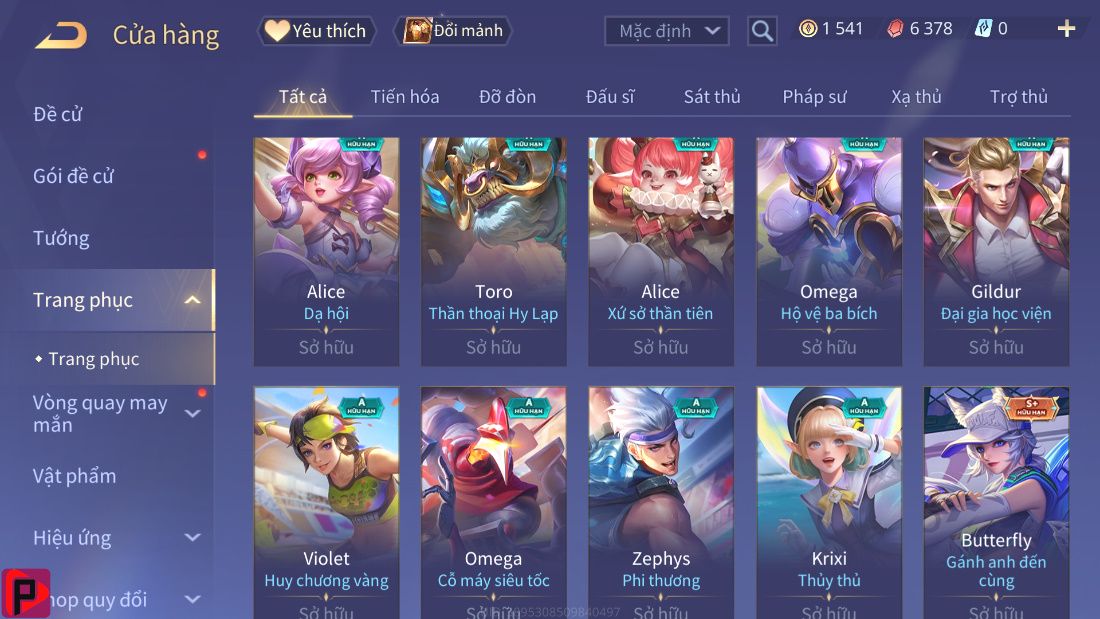Click the blue voucher ticket icon
Image resolution: width=1100 pixels, height=619 pixels.
(984, 29)
